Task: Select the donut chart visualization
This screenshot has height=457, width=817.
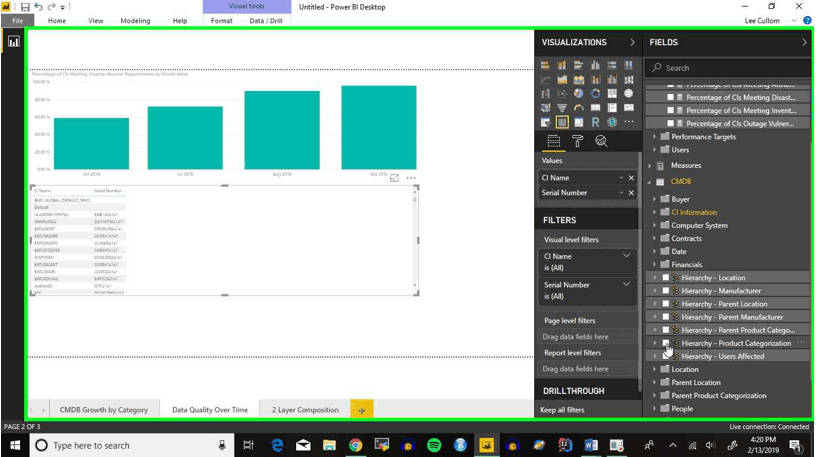Action: [x=595, y=93]
